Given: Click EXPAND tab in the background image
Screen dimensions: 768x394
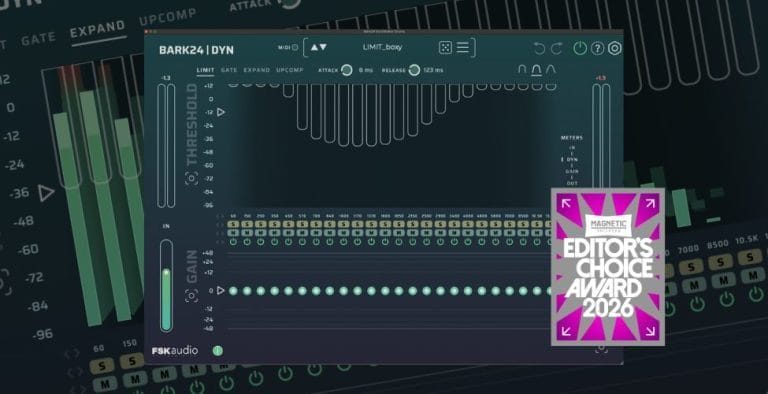Looking at the screenshot, I should [x=97, y=29].
